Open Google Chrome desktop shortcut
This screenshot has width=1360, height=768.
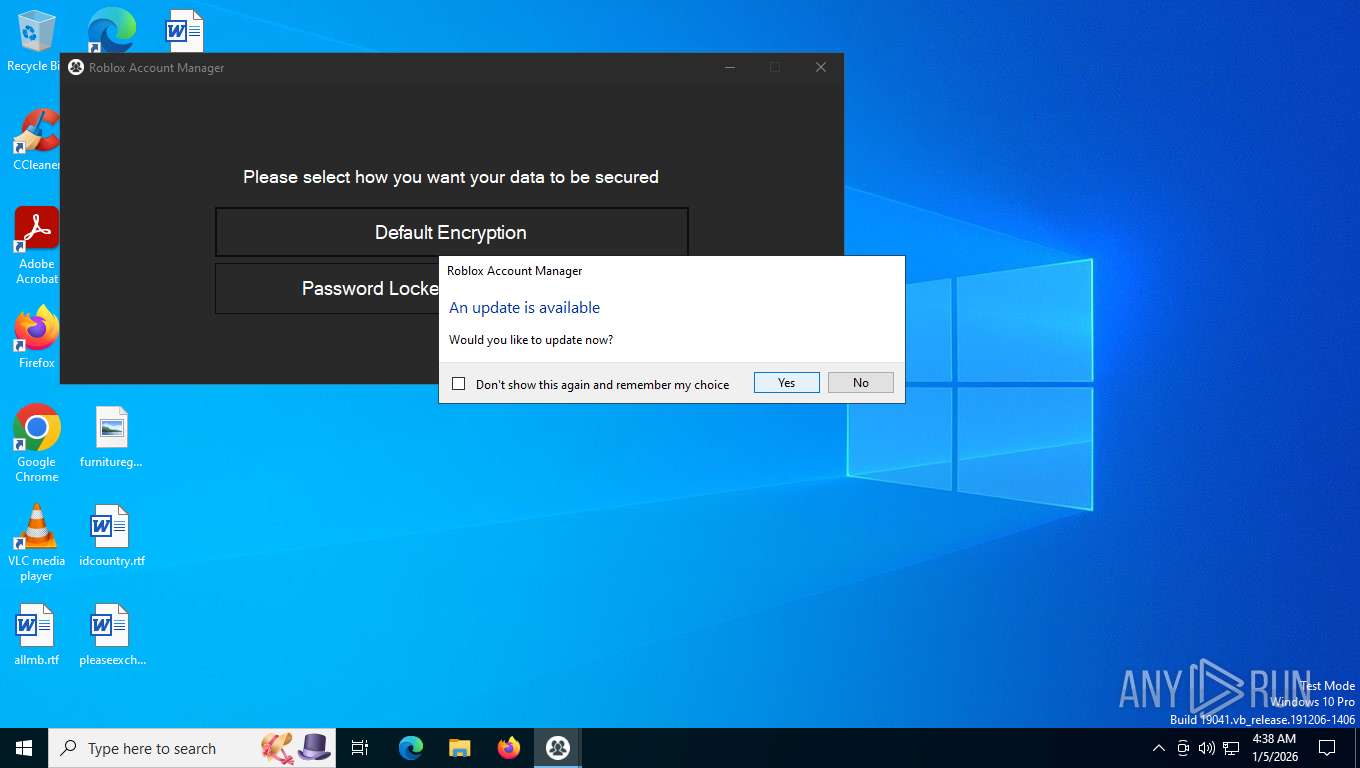click(37, 443)
